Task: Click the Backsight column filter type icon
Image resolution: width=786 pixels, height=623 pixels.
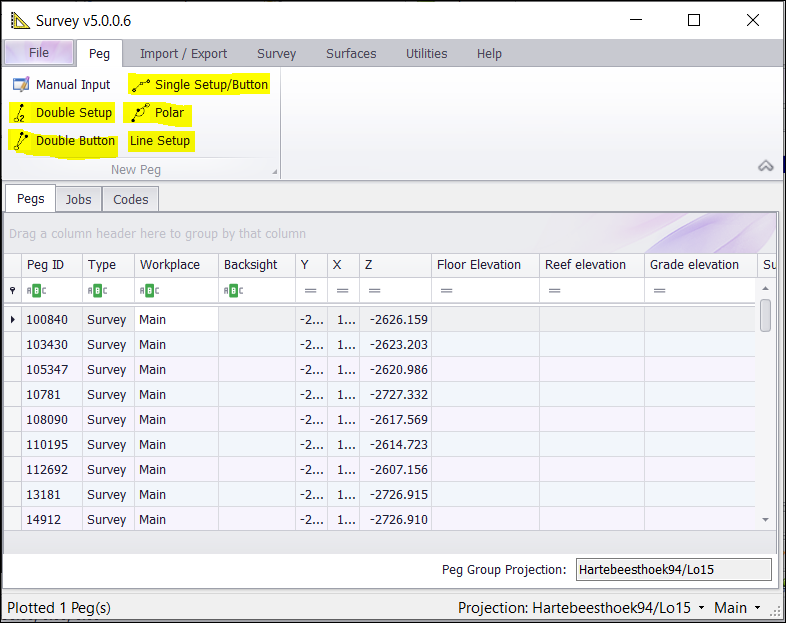Action: pos(234,291)
